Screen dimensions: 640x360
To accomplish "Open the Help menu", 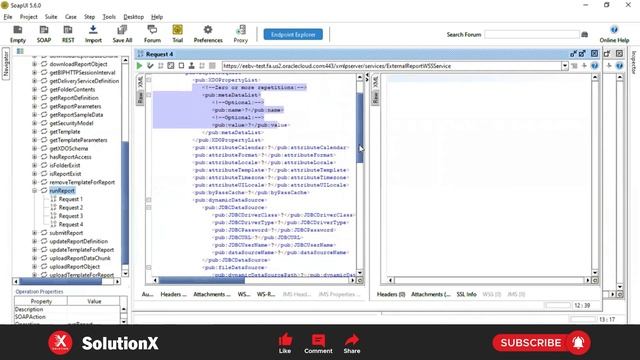I will point(157,17).
